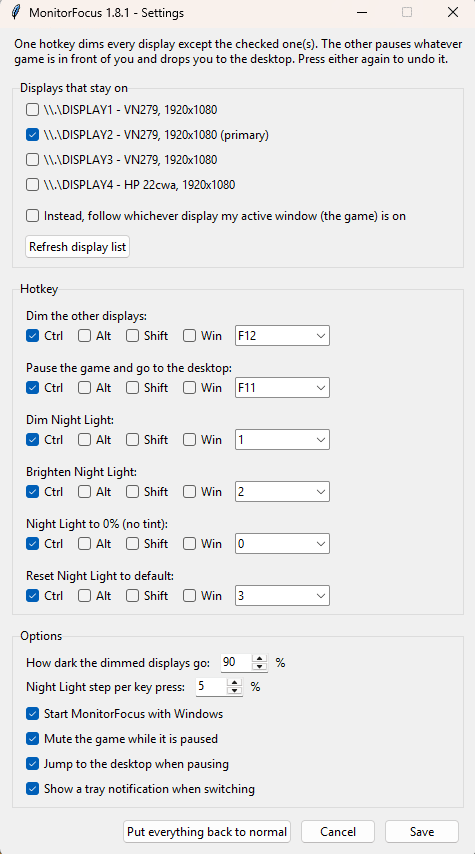The image size is (475, 854).
Task: Save the settings
Action: 422,832
